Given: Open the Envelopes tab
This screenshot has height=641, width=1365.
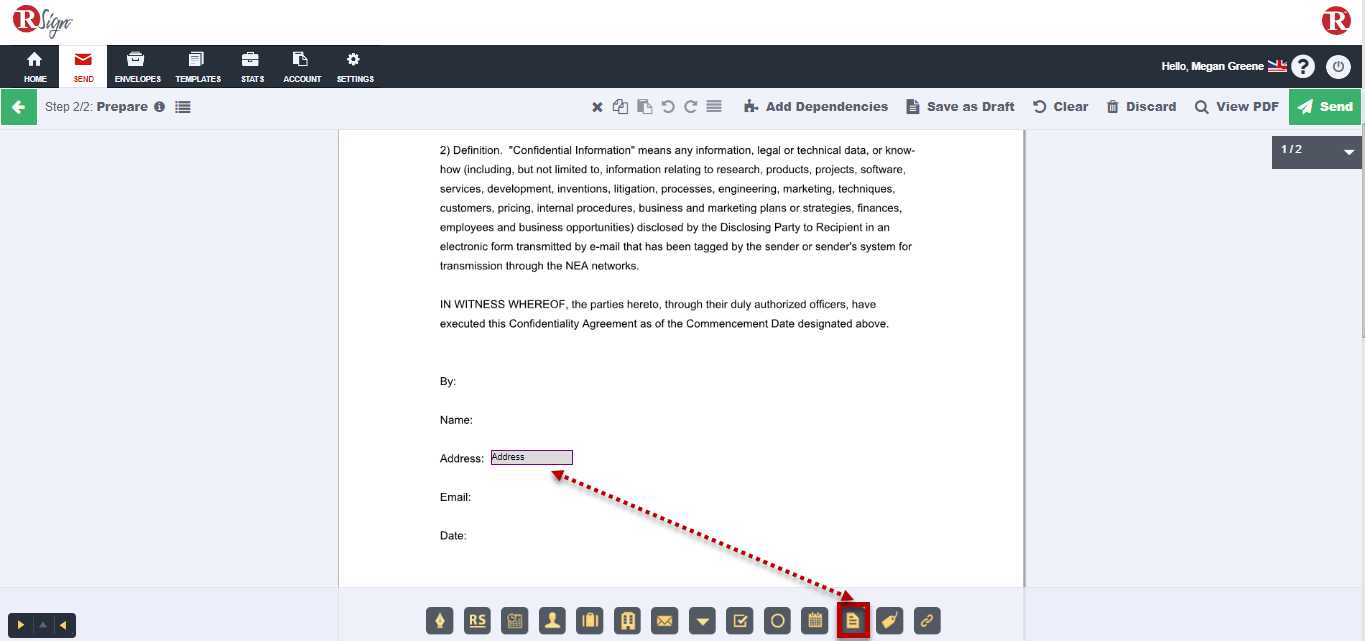Looking at the screenshot, I should pyautogui.click(x=137, y=67).
